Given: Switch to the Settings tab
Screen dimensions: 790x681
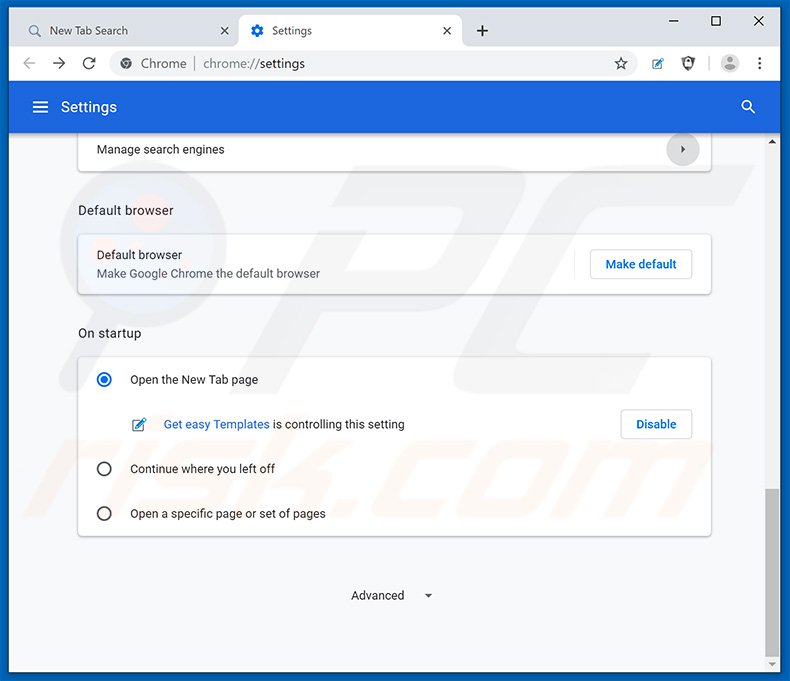Looking at the screenshot, I should [x=350, y=31].
